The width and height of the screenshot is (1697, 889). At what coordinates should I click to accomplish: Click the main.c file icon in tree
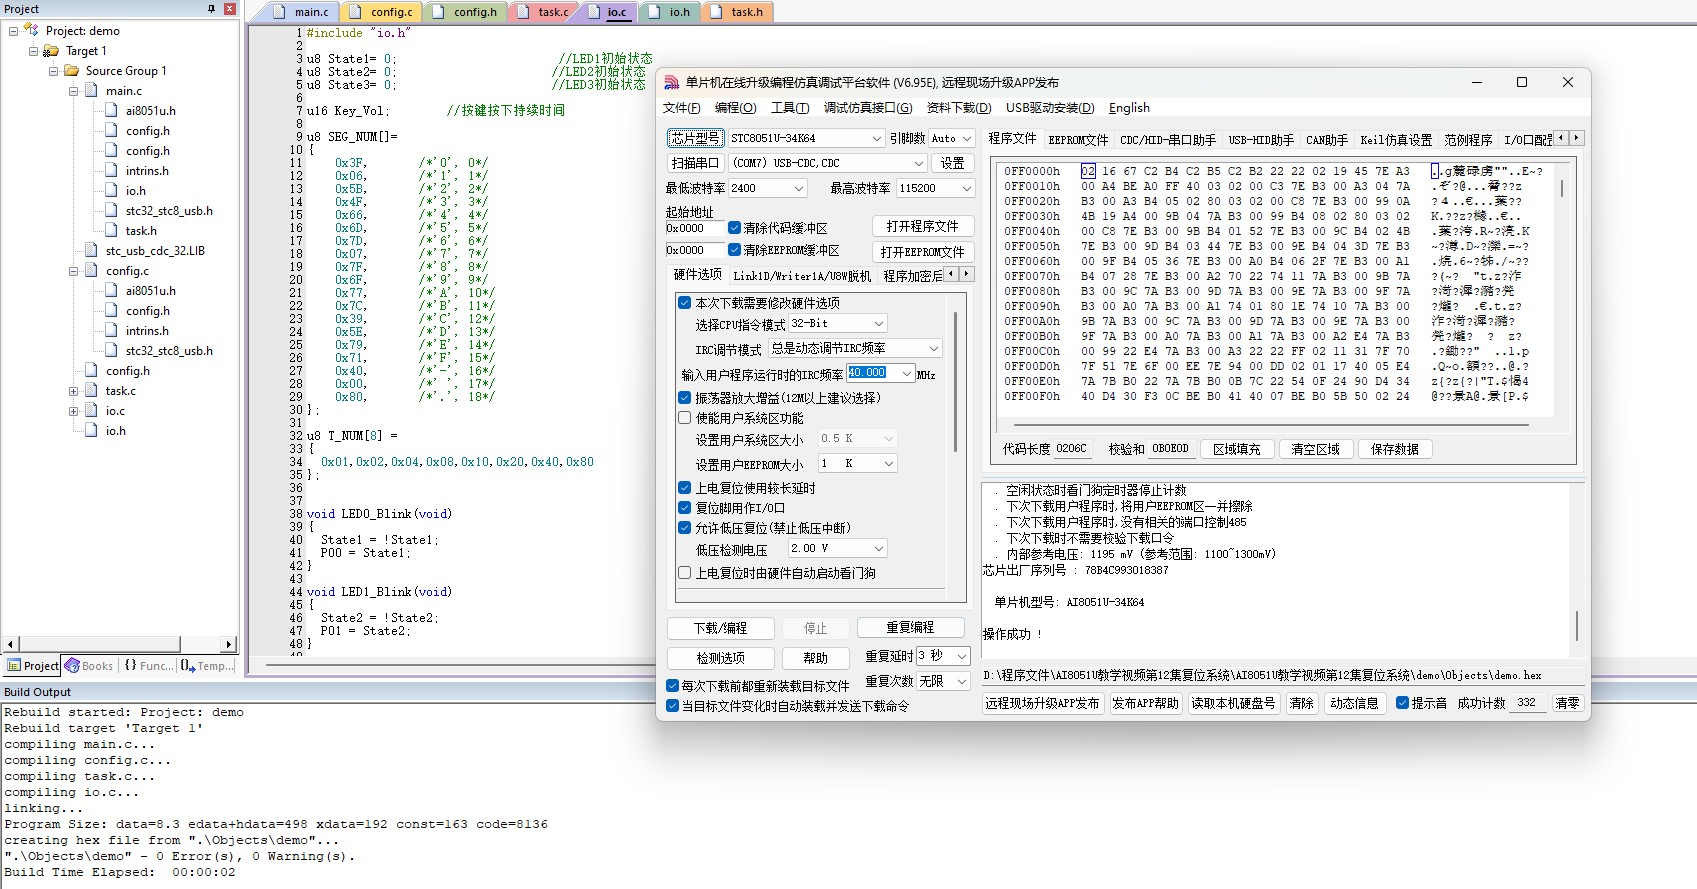tap(91, 90)
